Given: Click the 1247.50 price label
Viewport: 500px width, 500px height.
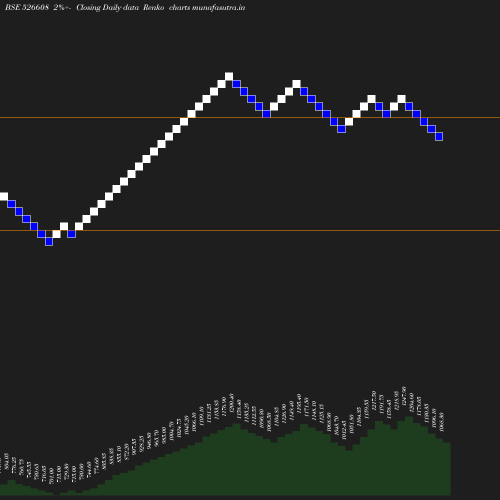Looking at the screenshot, I should point(404,396).
